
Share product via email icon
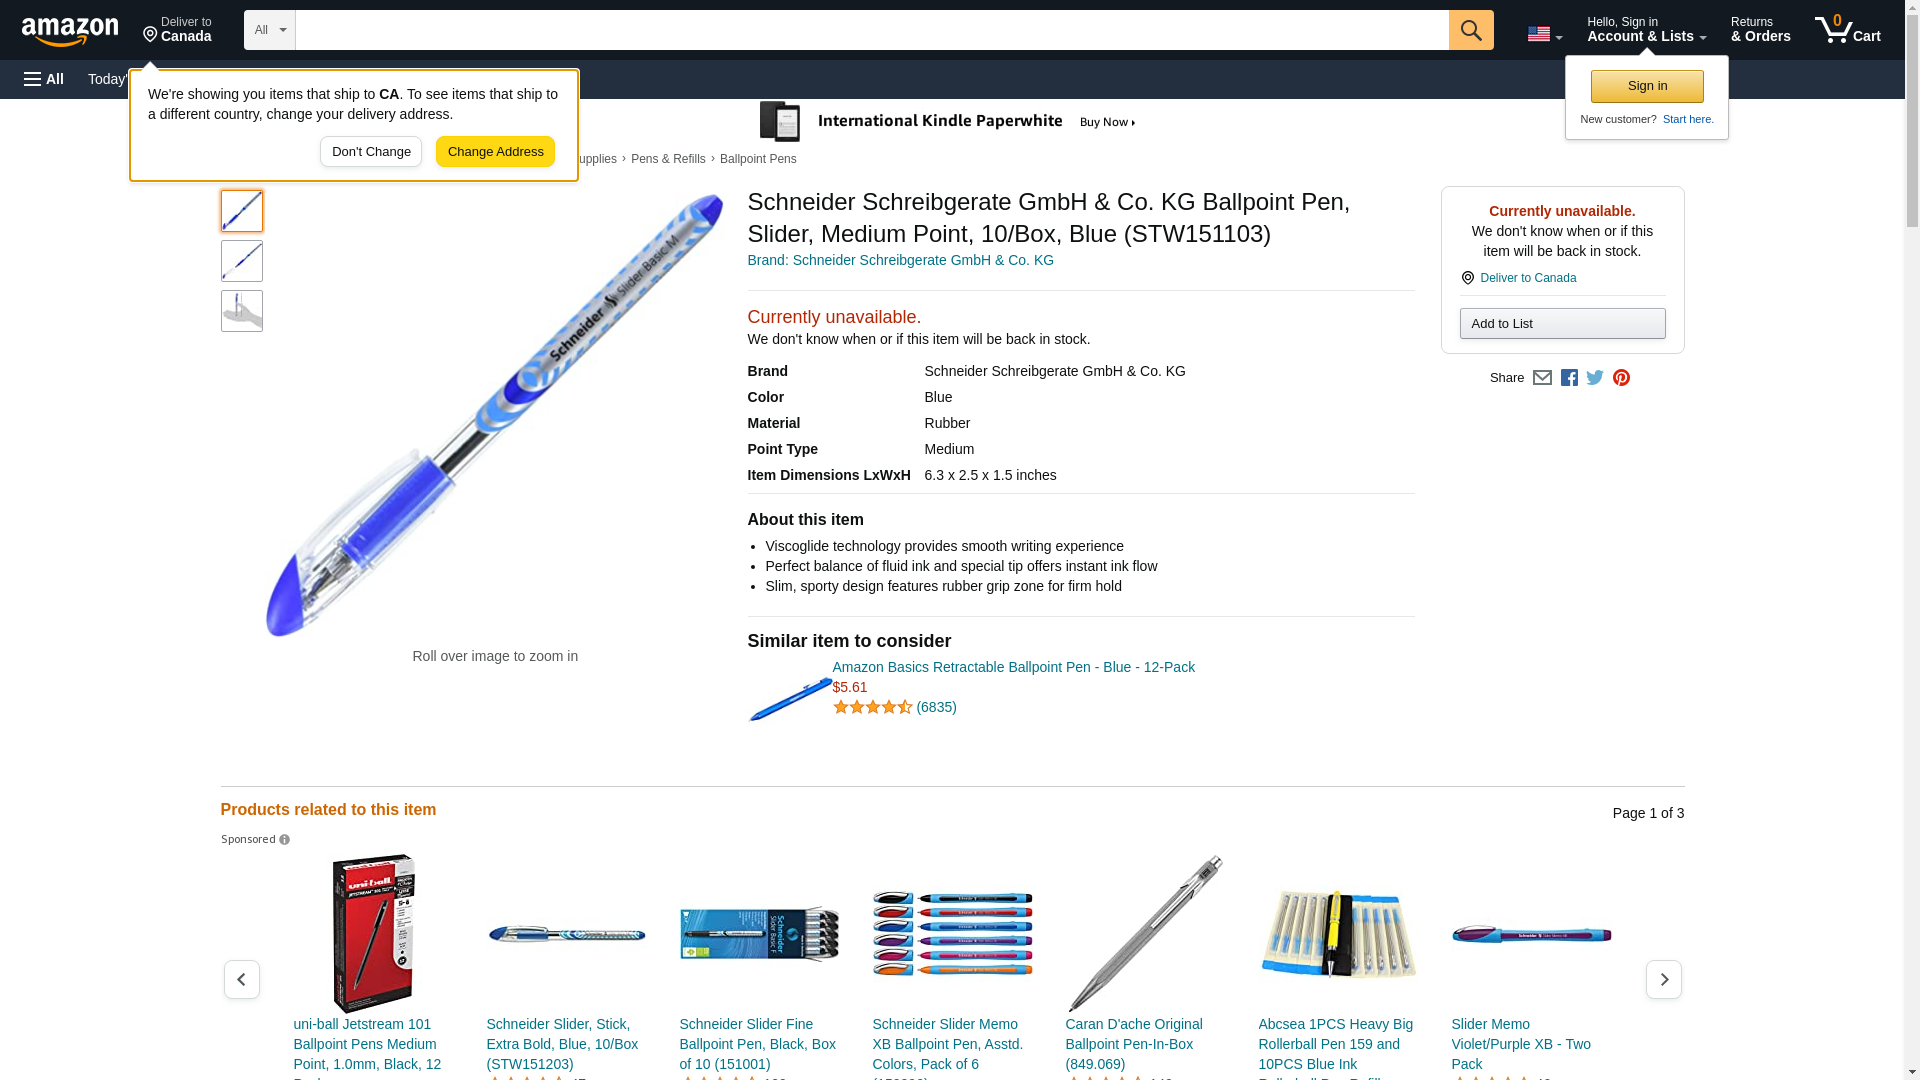pyautogui.click(x=1542, y=378)
